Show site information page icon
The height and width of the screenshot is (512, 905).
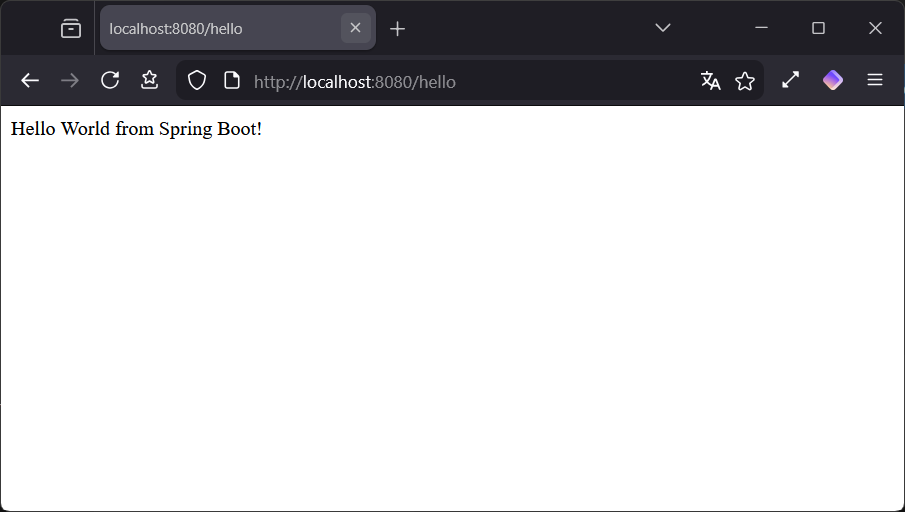tap(231, 80)
